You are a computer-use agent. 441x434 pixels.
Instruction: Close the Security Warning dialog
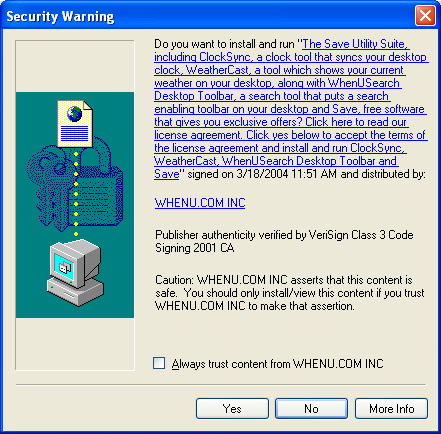[x=425, y=15]
